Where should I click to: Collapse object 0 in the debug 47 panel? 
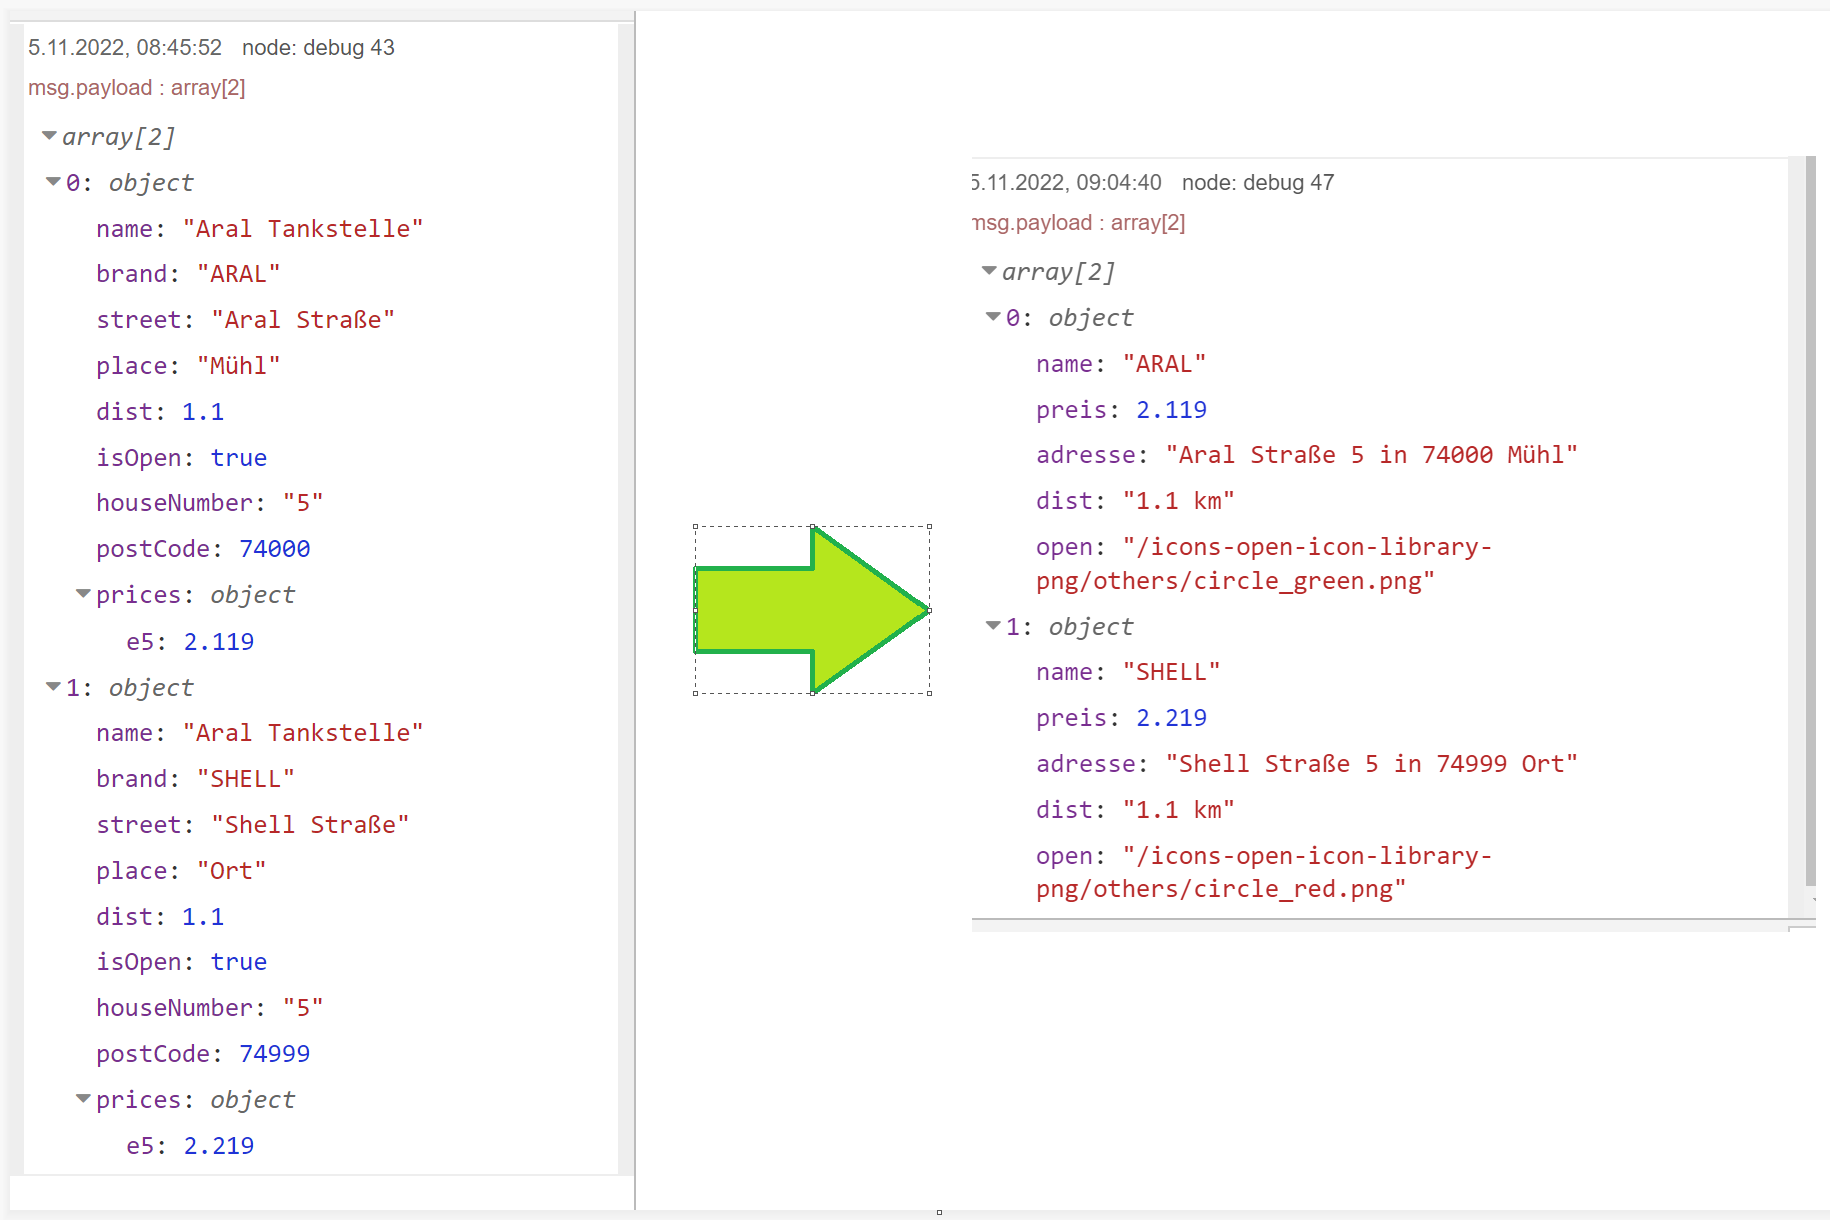993,317
